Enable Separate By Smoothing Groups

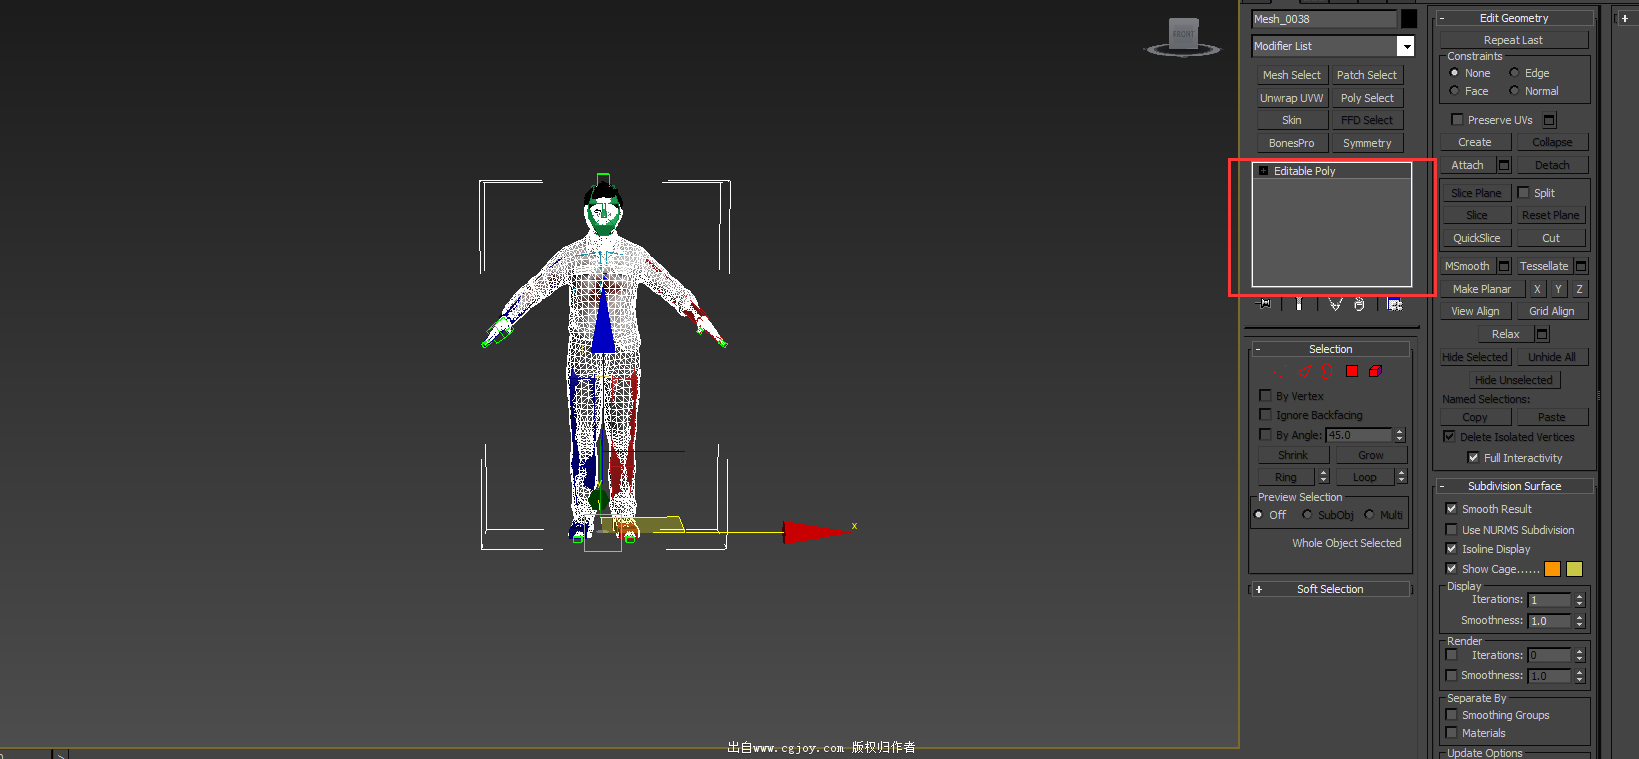1451,715
